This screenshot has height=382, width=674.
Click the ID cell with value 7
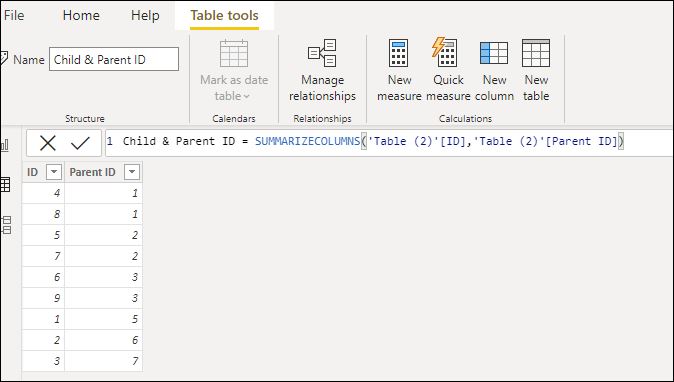click(x=43, y=256)
